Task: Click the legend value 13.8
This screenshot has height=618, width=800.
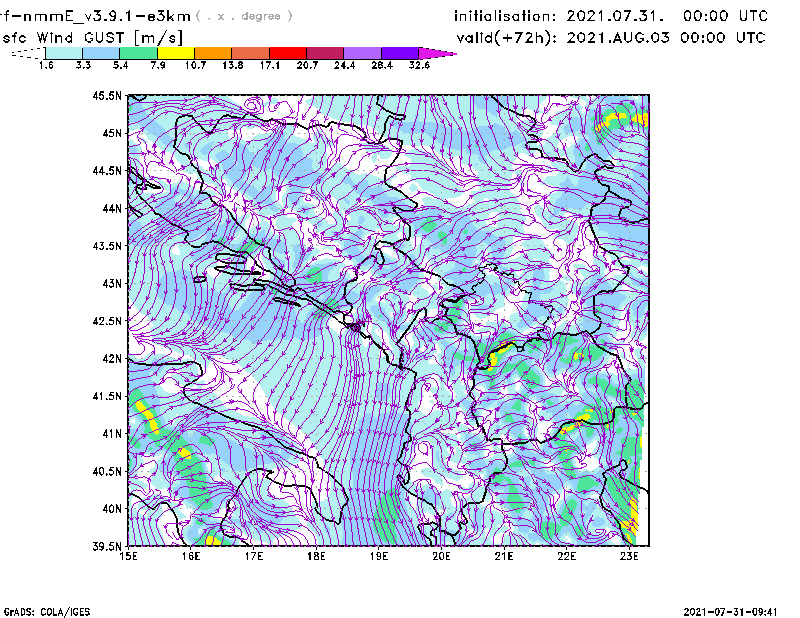Action: point(233,65)
